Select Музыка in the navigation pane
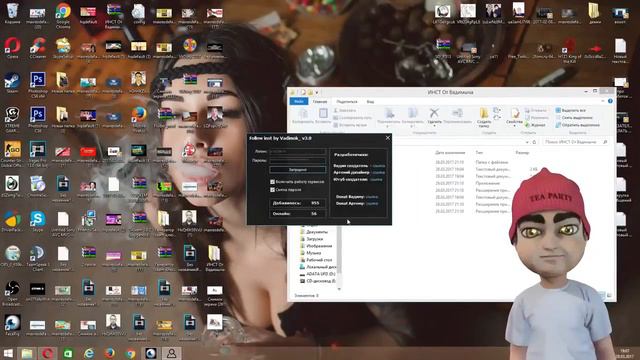640x360 pixels. click(x=313, y=253)
